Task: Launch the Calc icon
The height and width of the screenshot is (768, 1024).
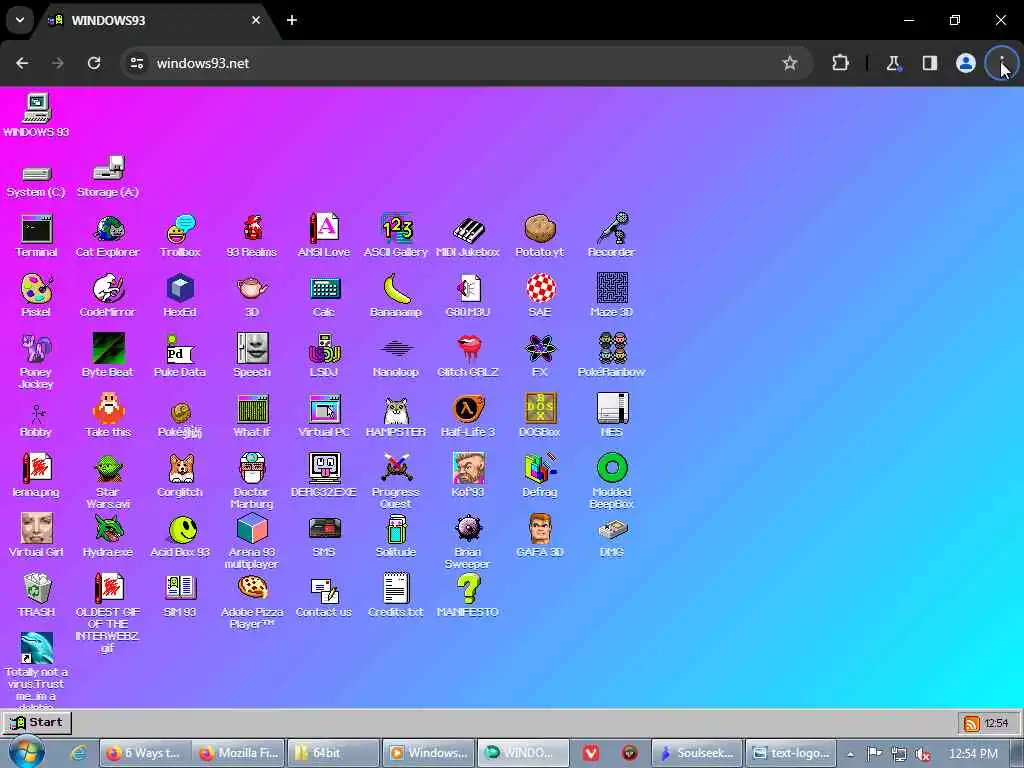Action: tap(325, 289)
